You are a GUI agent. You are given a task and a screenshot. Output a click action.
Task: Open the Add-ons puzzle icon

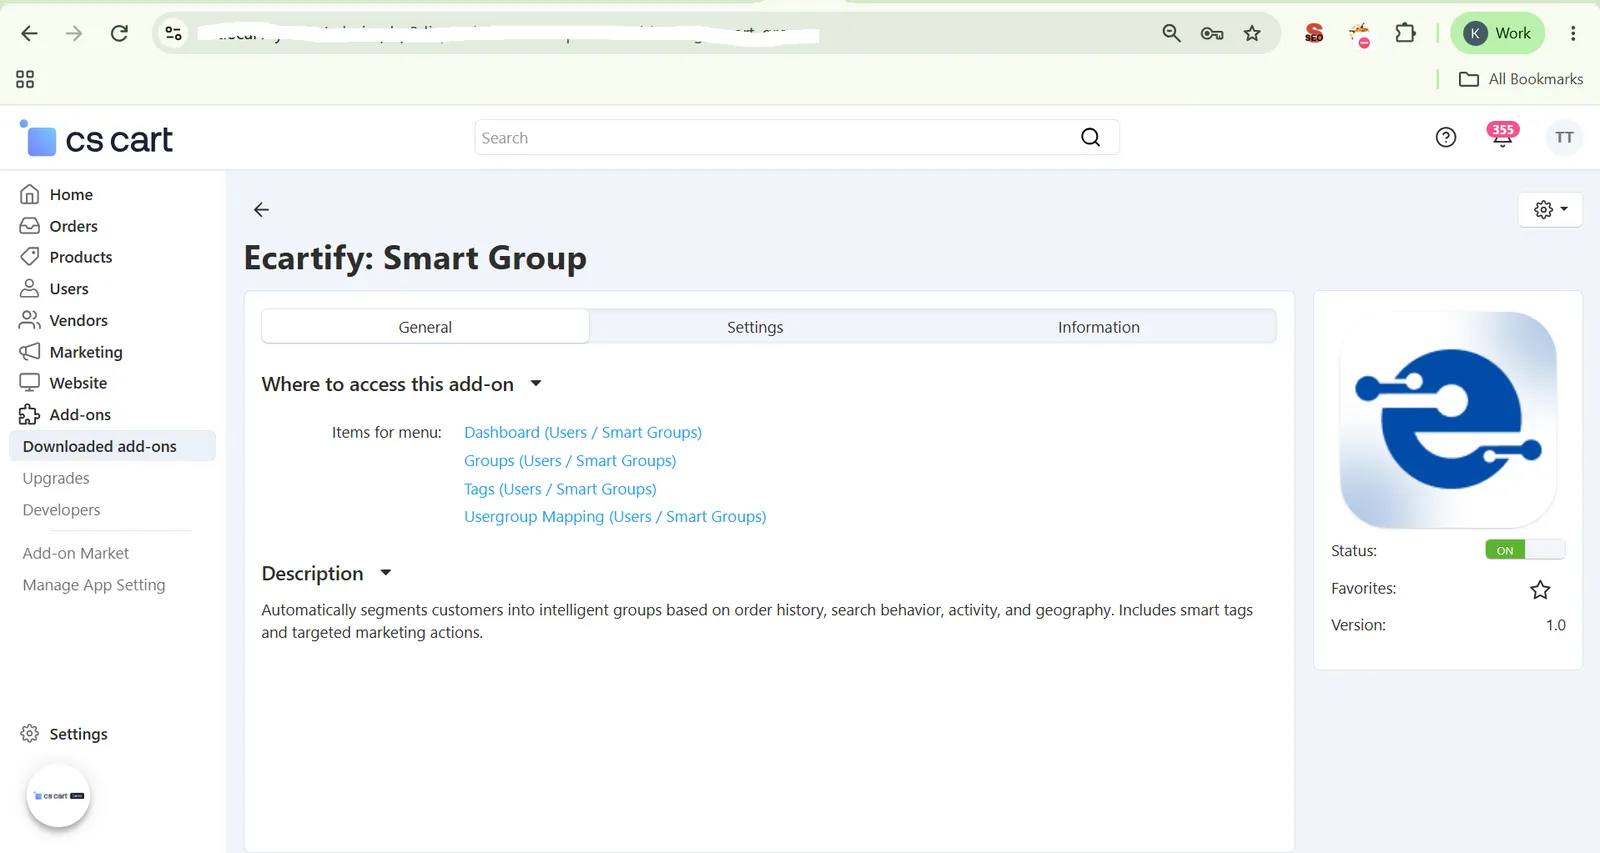[30, 415]
